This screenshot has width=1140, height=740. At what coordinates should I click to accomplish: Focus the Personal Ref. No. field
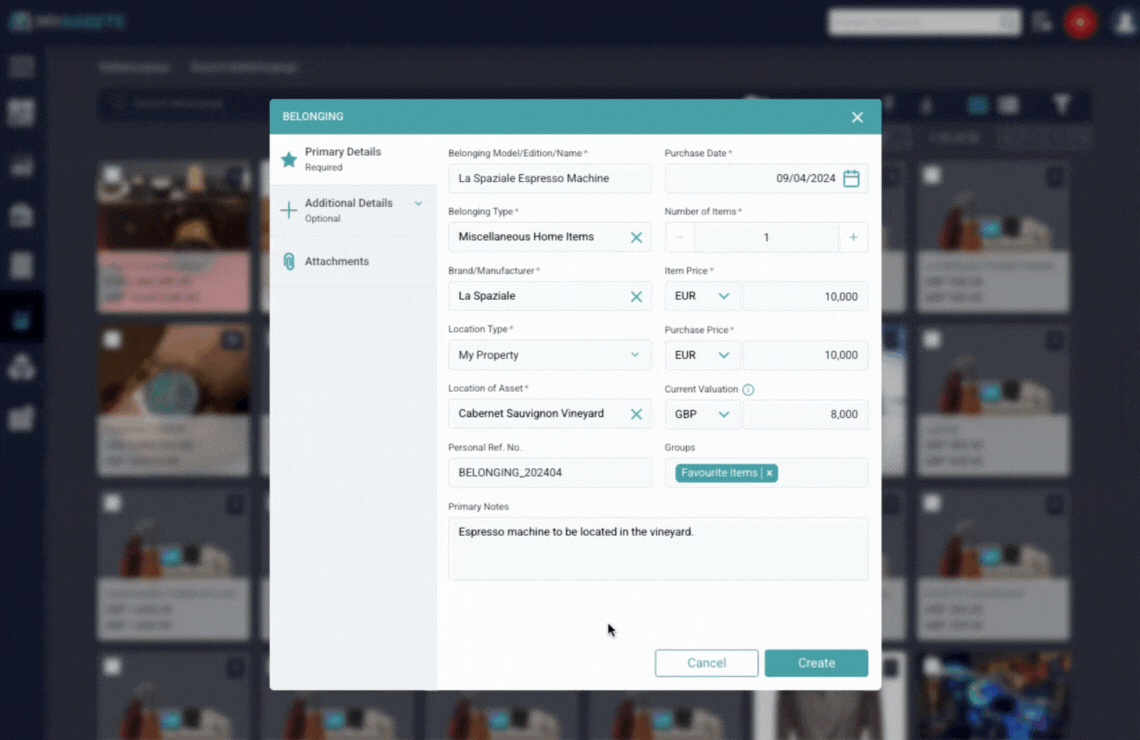(x=550, y=472)
